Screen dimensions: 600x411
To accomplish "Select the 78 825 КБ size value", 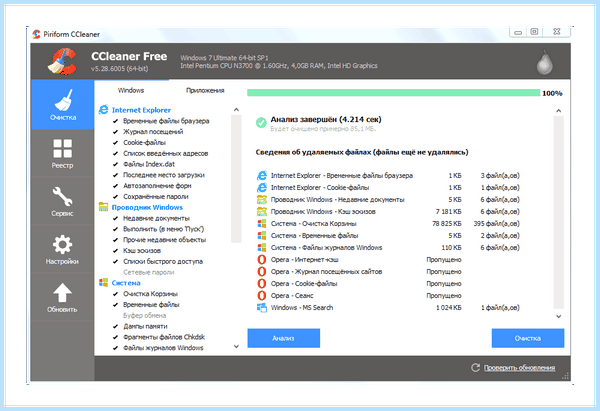I will (x=447, y=223).
